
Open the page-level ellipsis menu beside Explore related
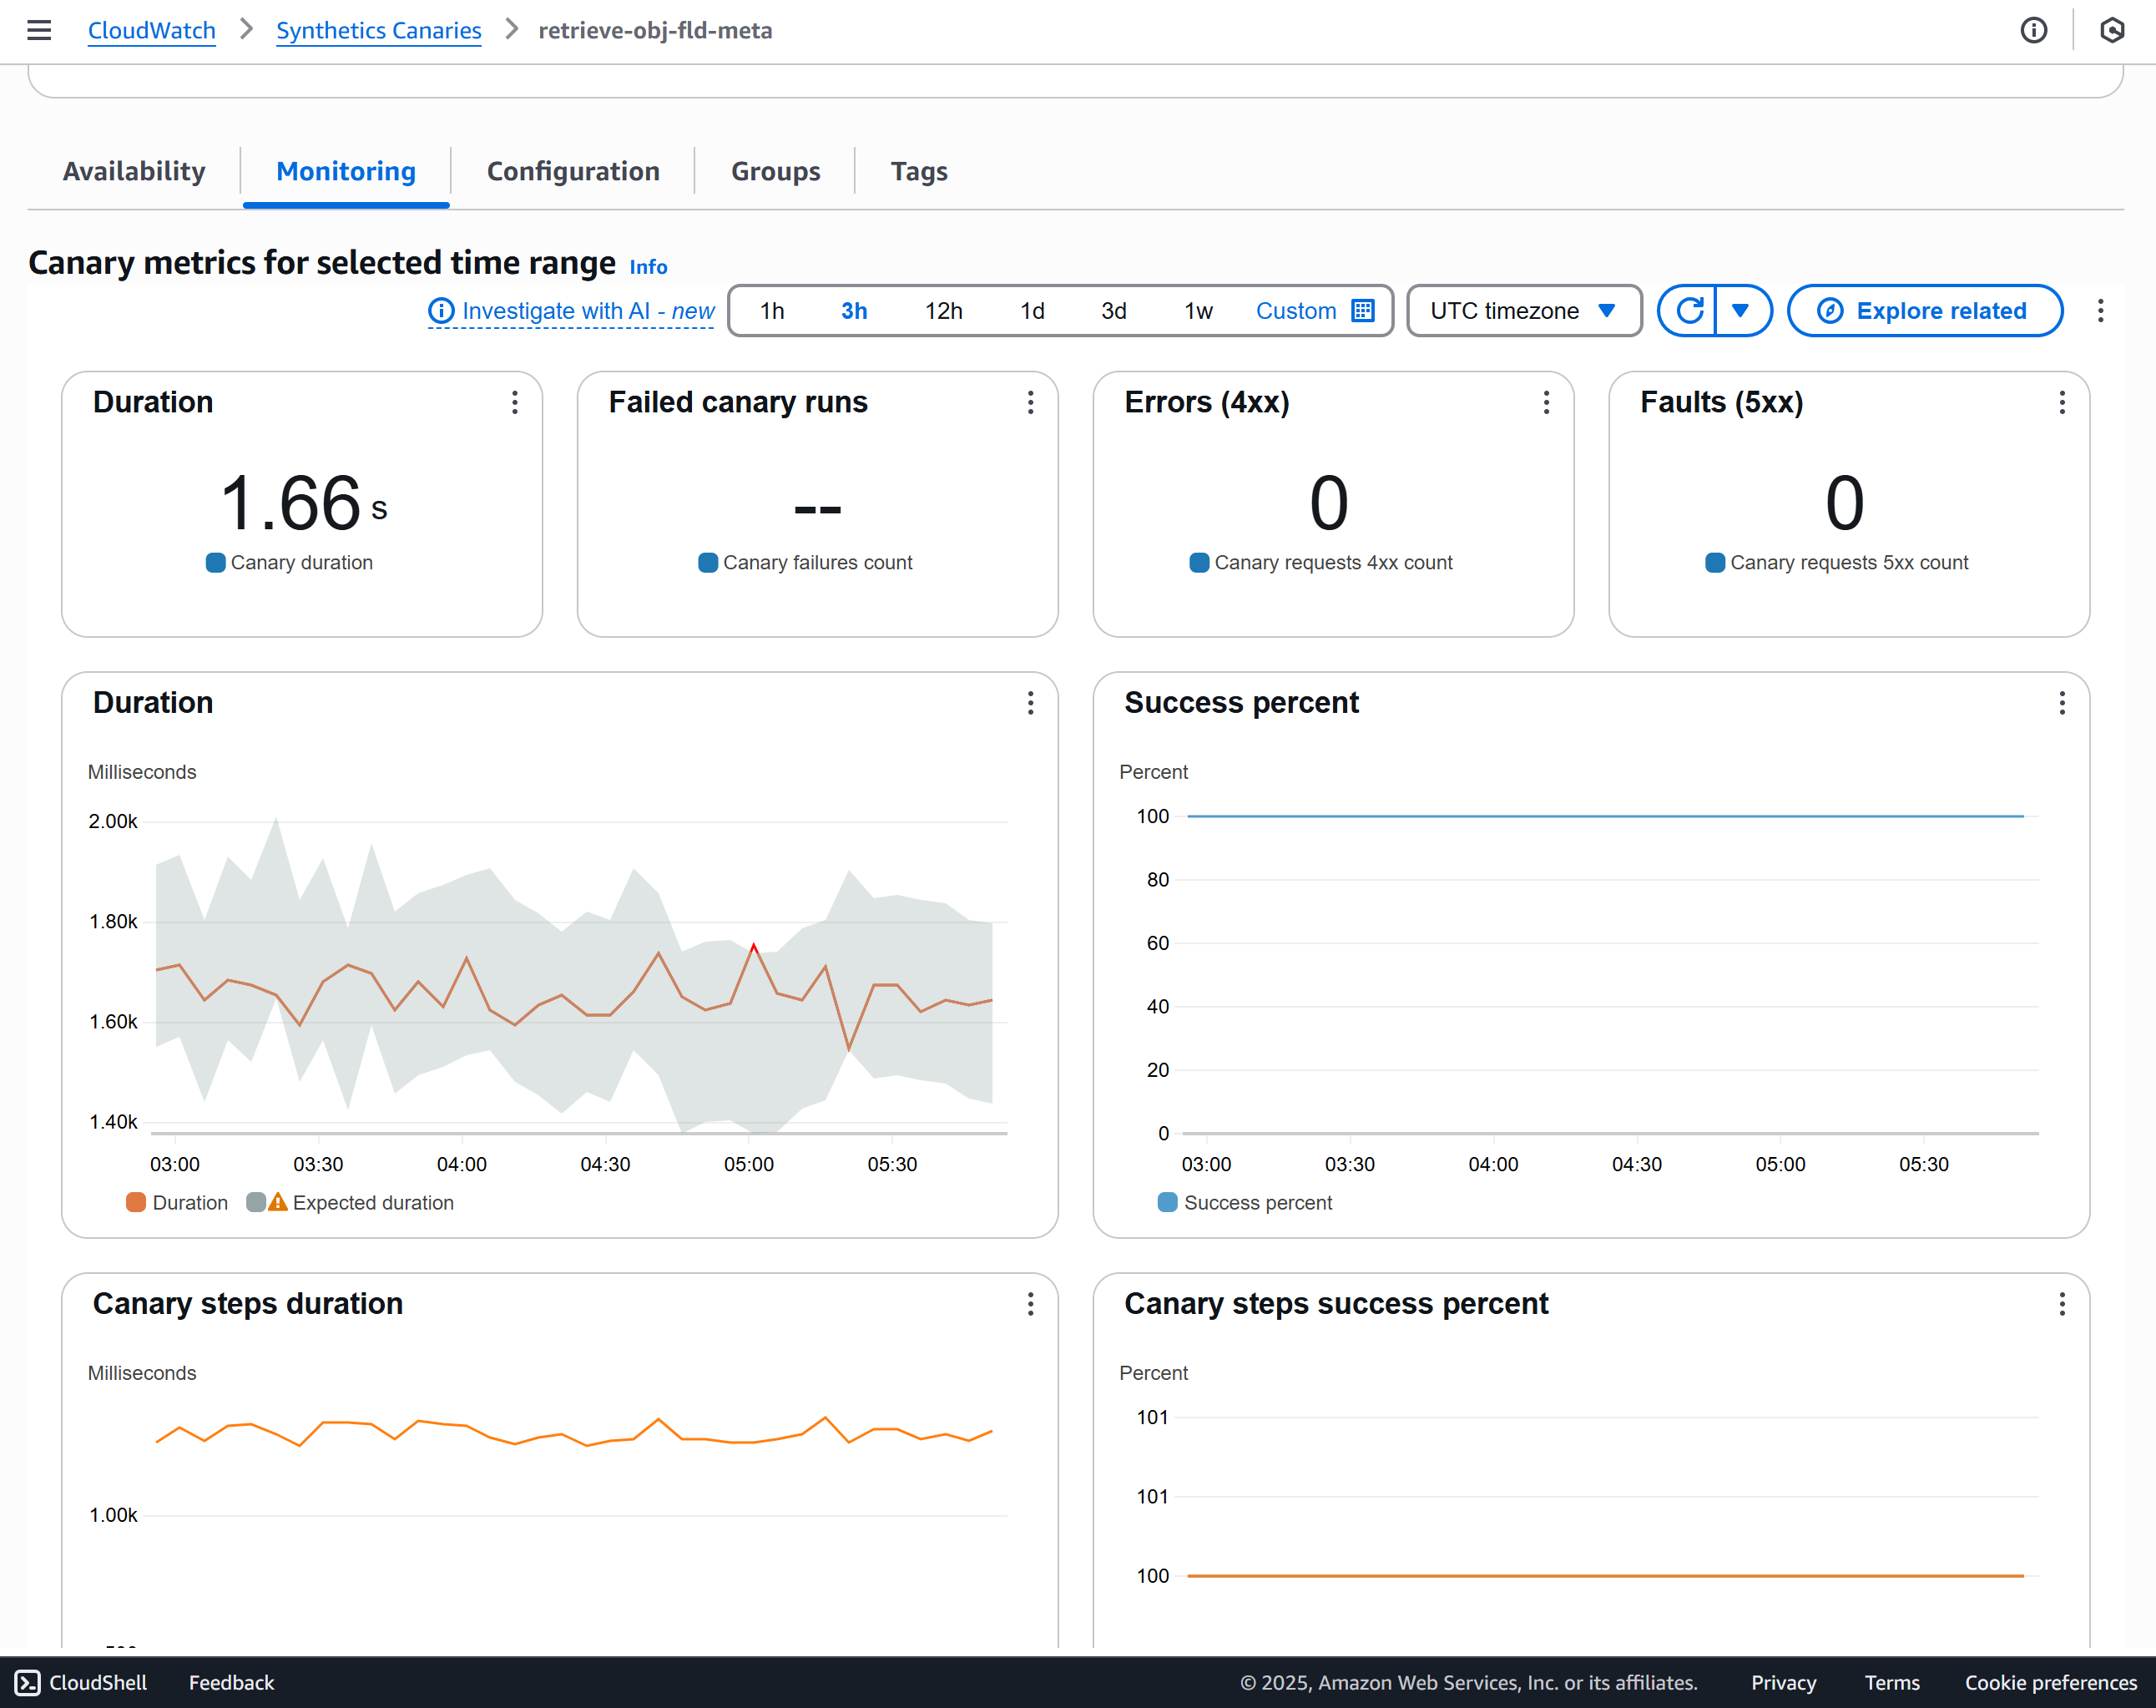(2100, 310)
